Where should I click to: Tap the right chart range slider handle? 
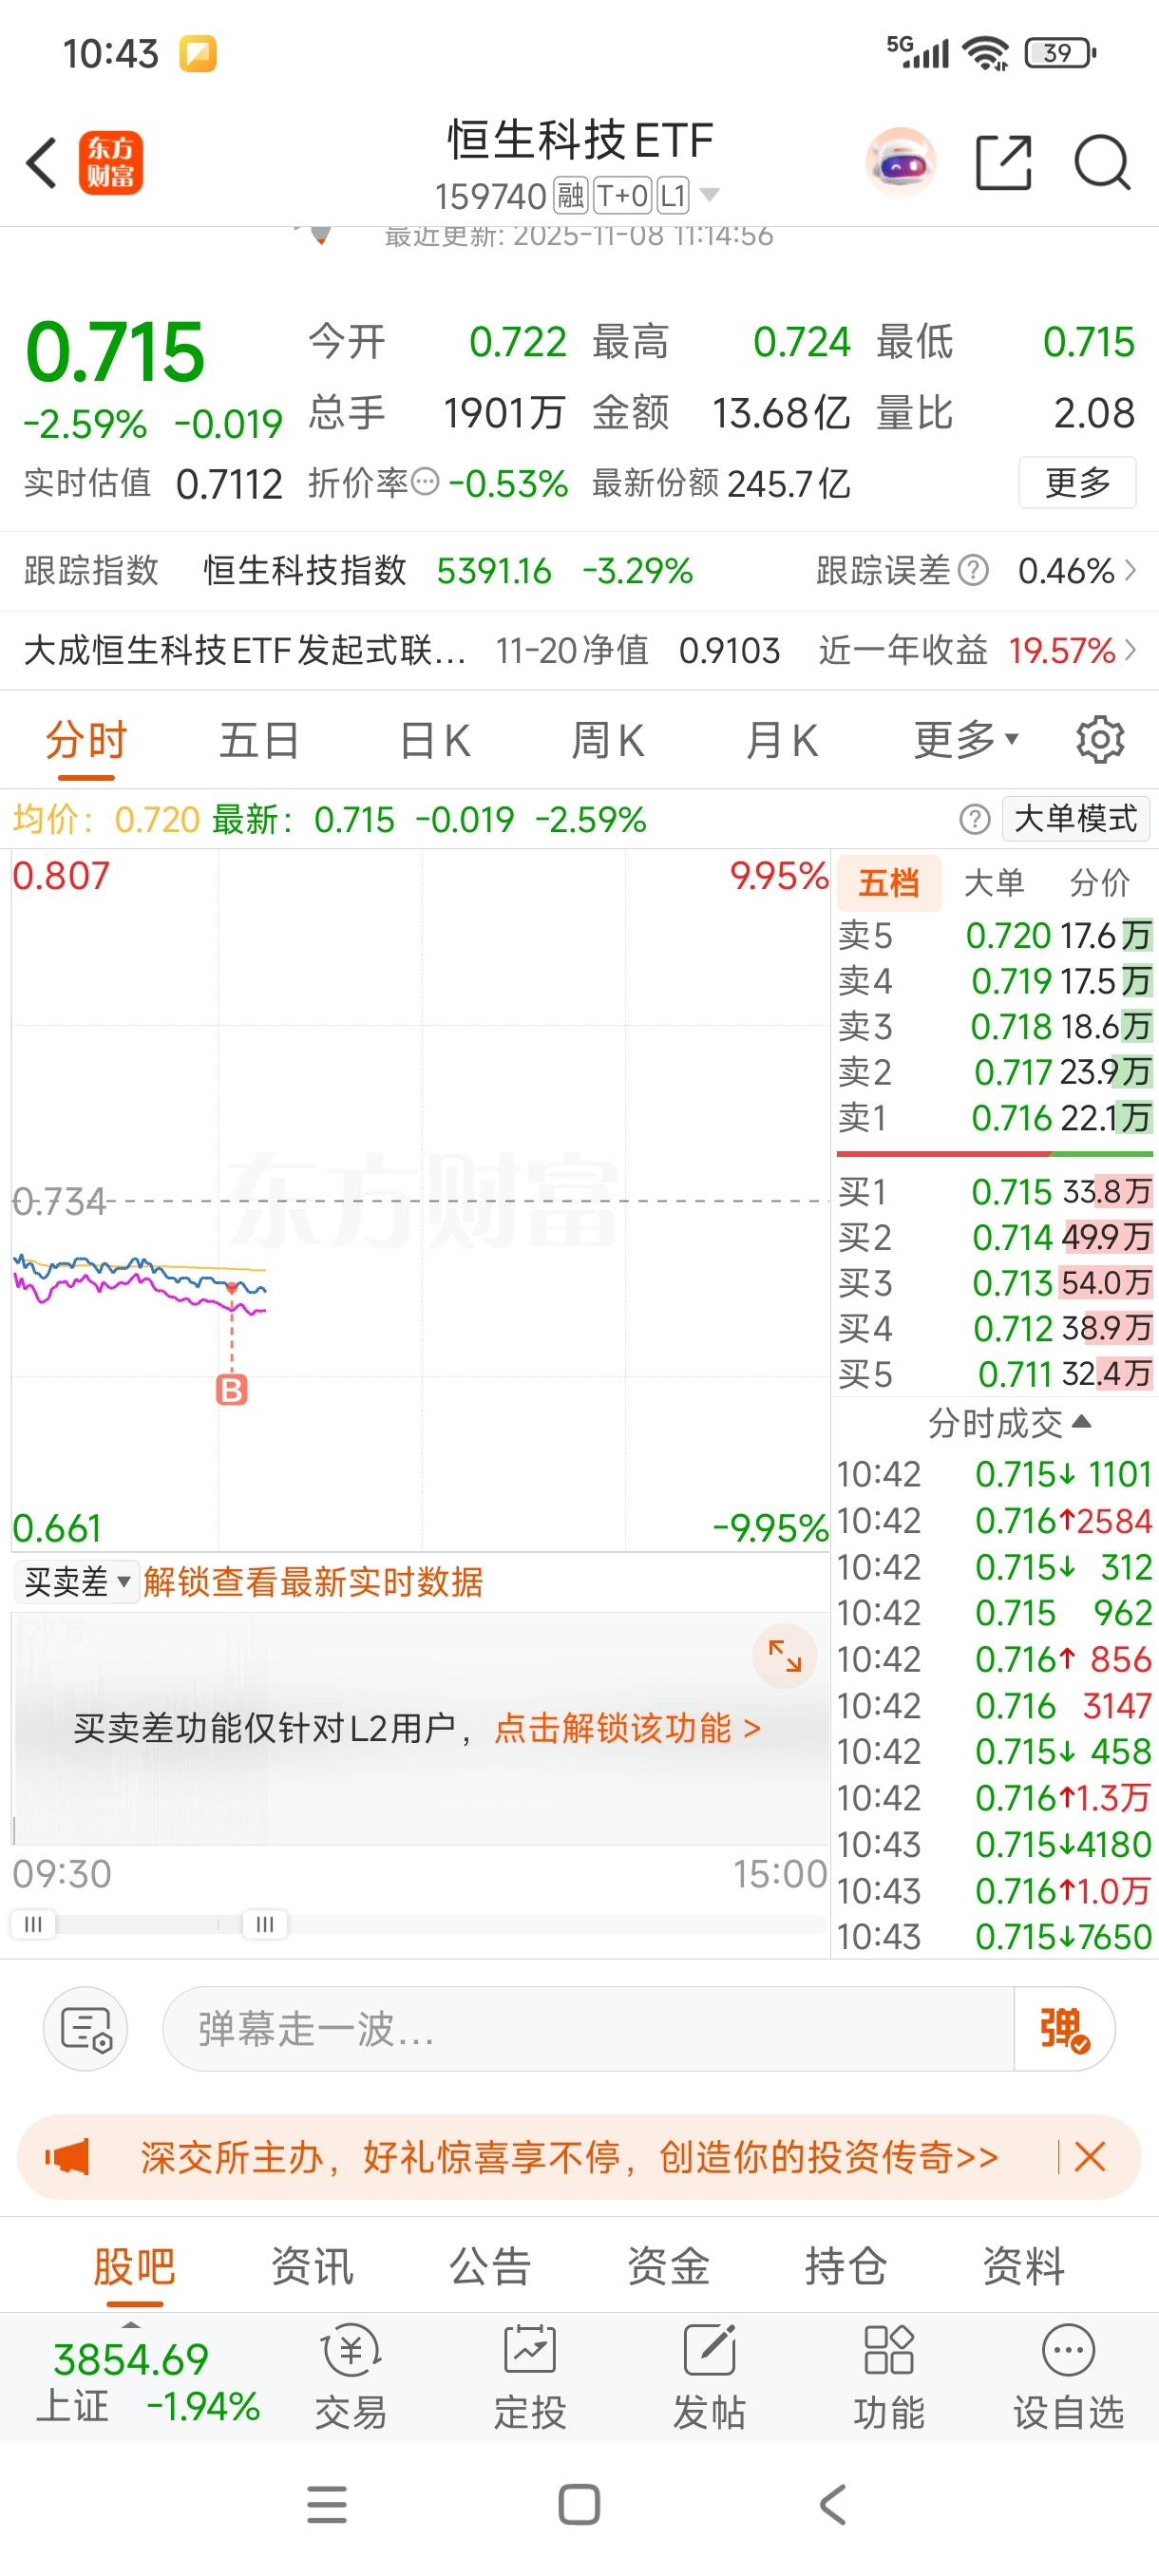point(265,1923)
